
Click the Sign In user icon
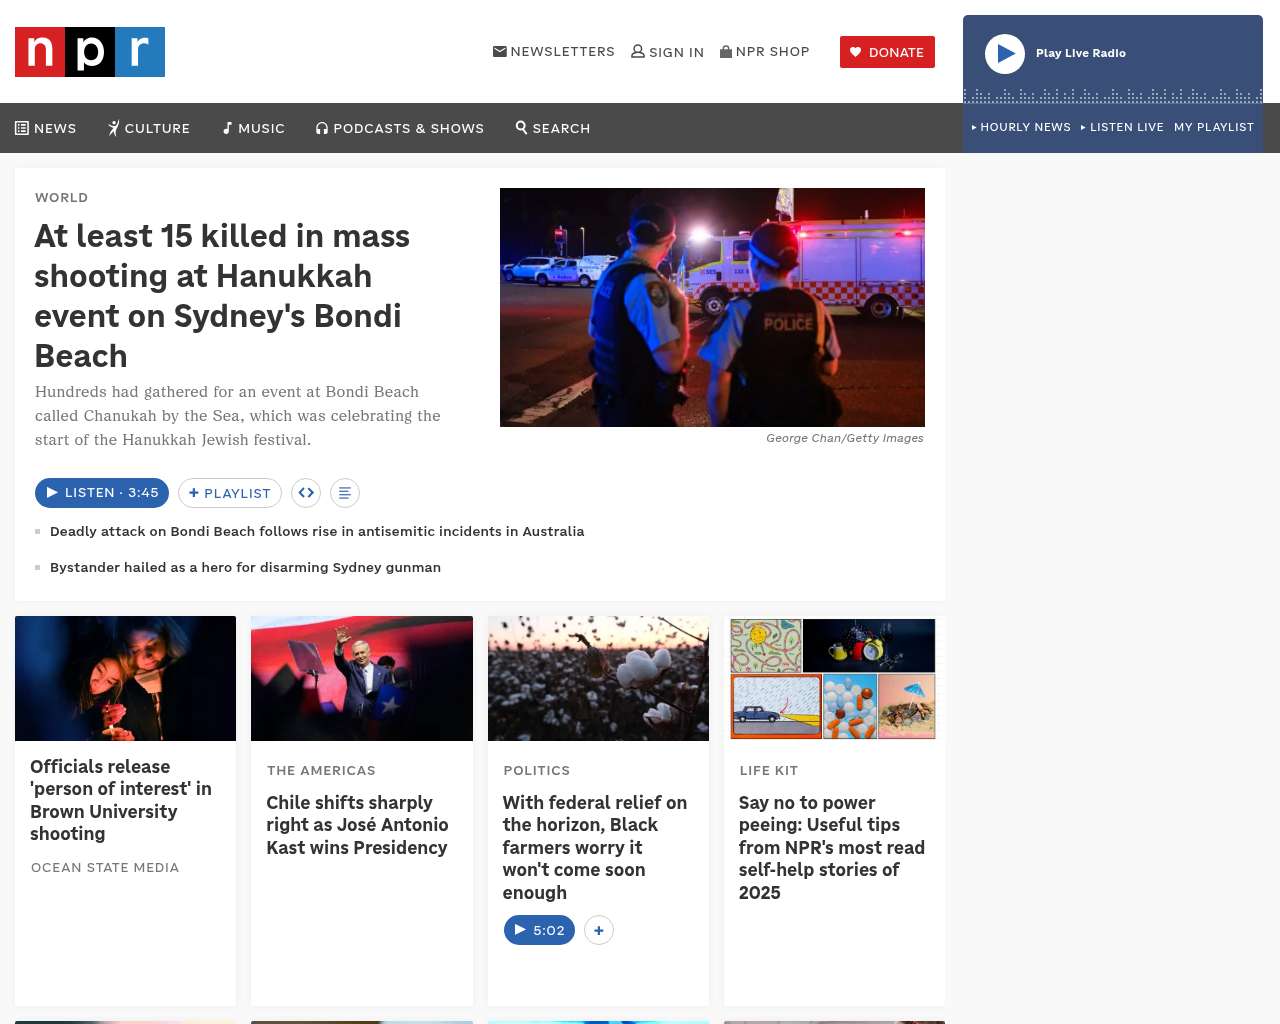coord(638,52)
